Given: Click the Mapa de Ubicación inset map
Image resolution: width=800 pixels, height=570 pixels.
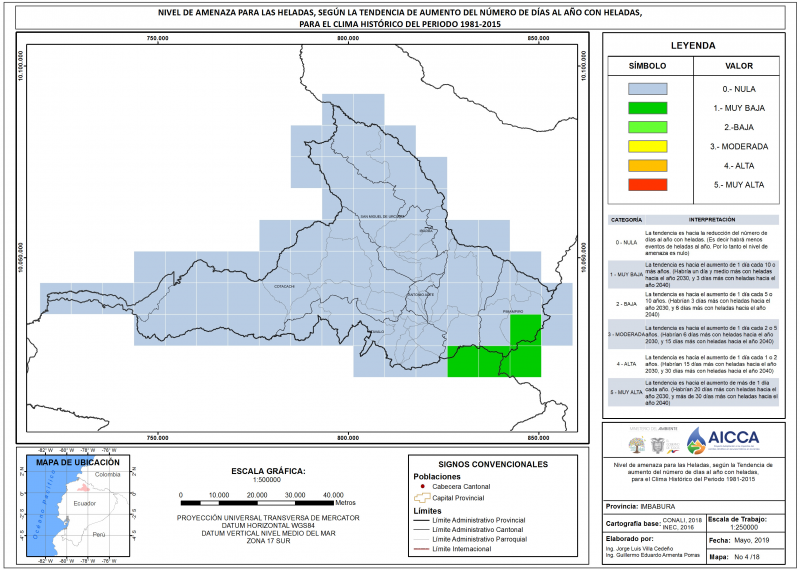Looking at the screenshot, I should (x=79, y=504).
